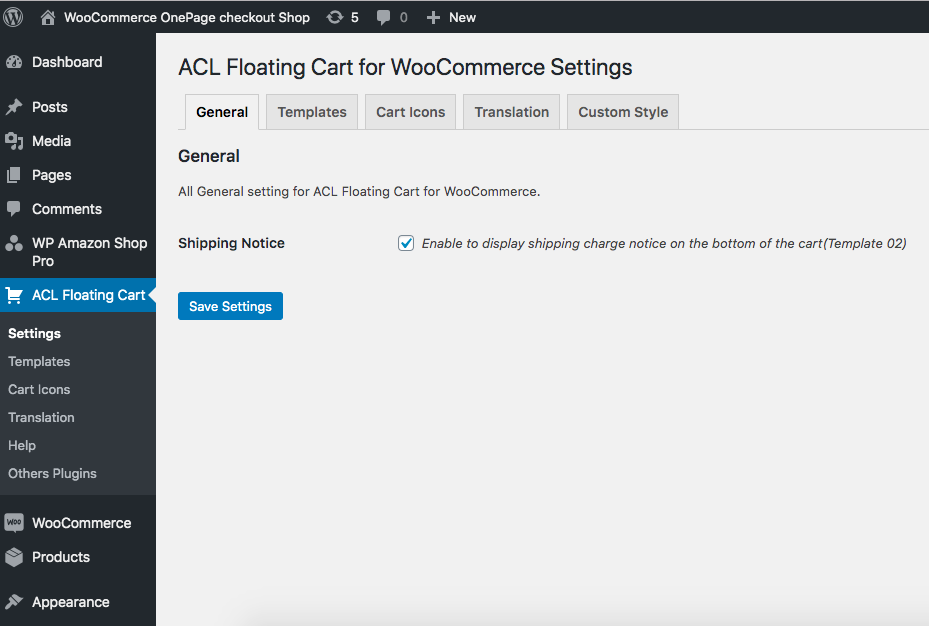Toggle the Shipping Notice checkbox
The image size is (929, 626).
tap(406, 243)
